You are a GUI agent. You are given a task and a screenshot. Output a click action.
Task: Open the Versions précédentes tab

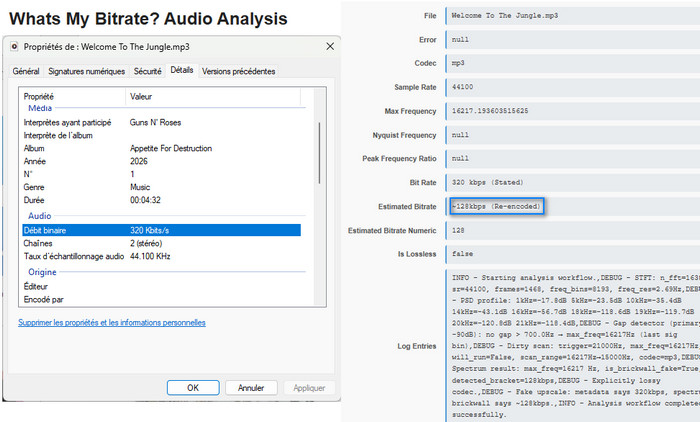(238, 71)
